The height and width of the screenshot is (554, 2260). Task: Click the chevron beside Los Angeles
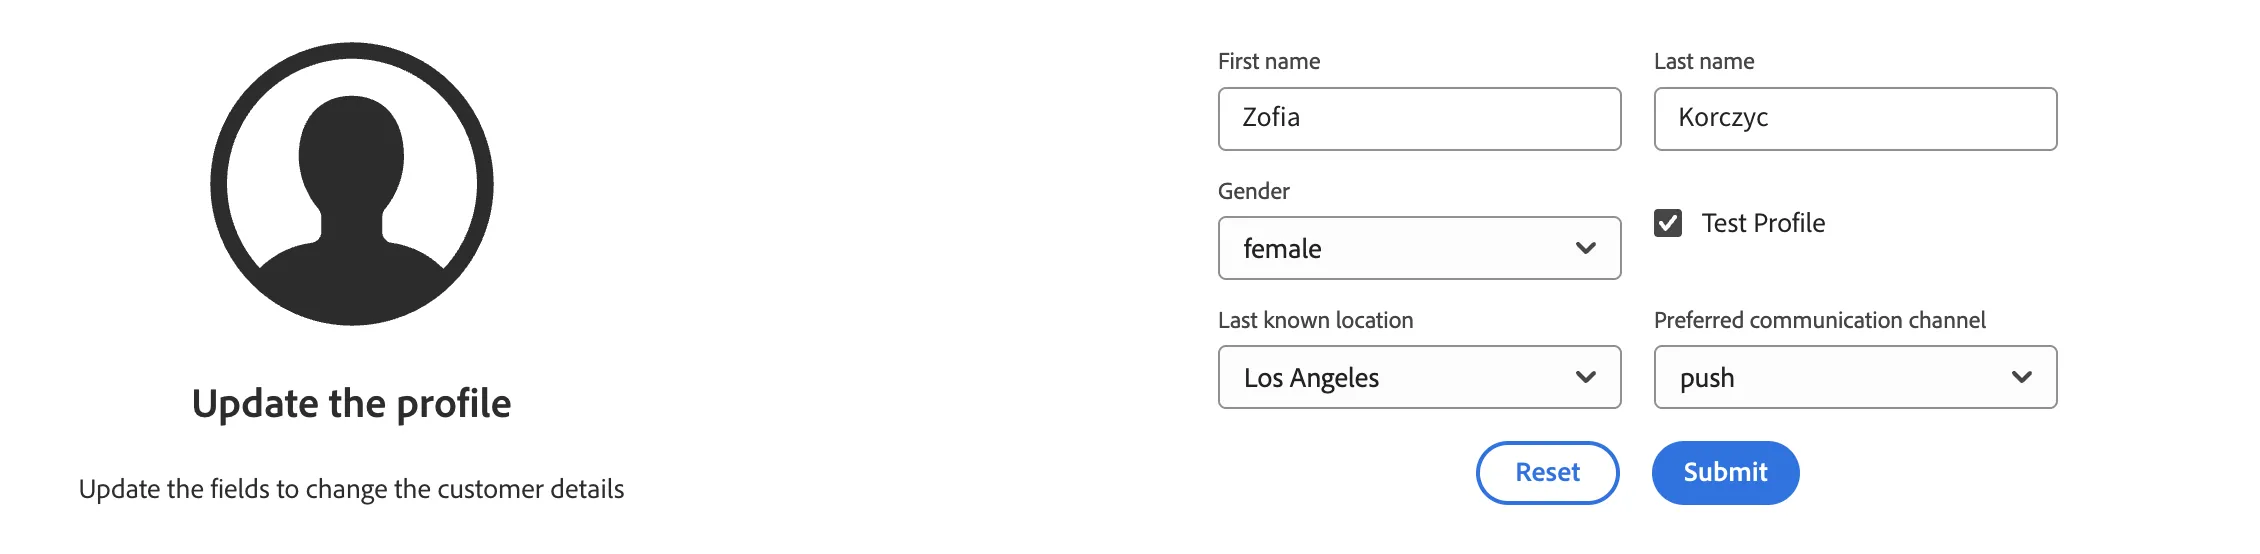click(x=1586, y=377)
